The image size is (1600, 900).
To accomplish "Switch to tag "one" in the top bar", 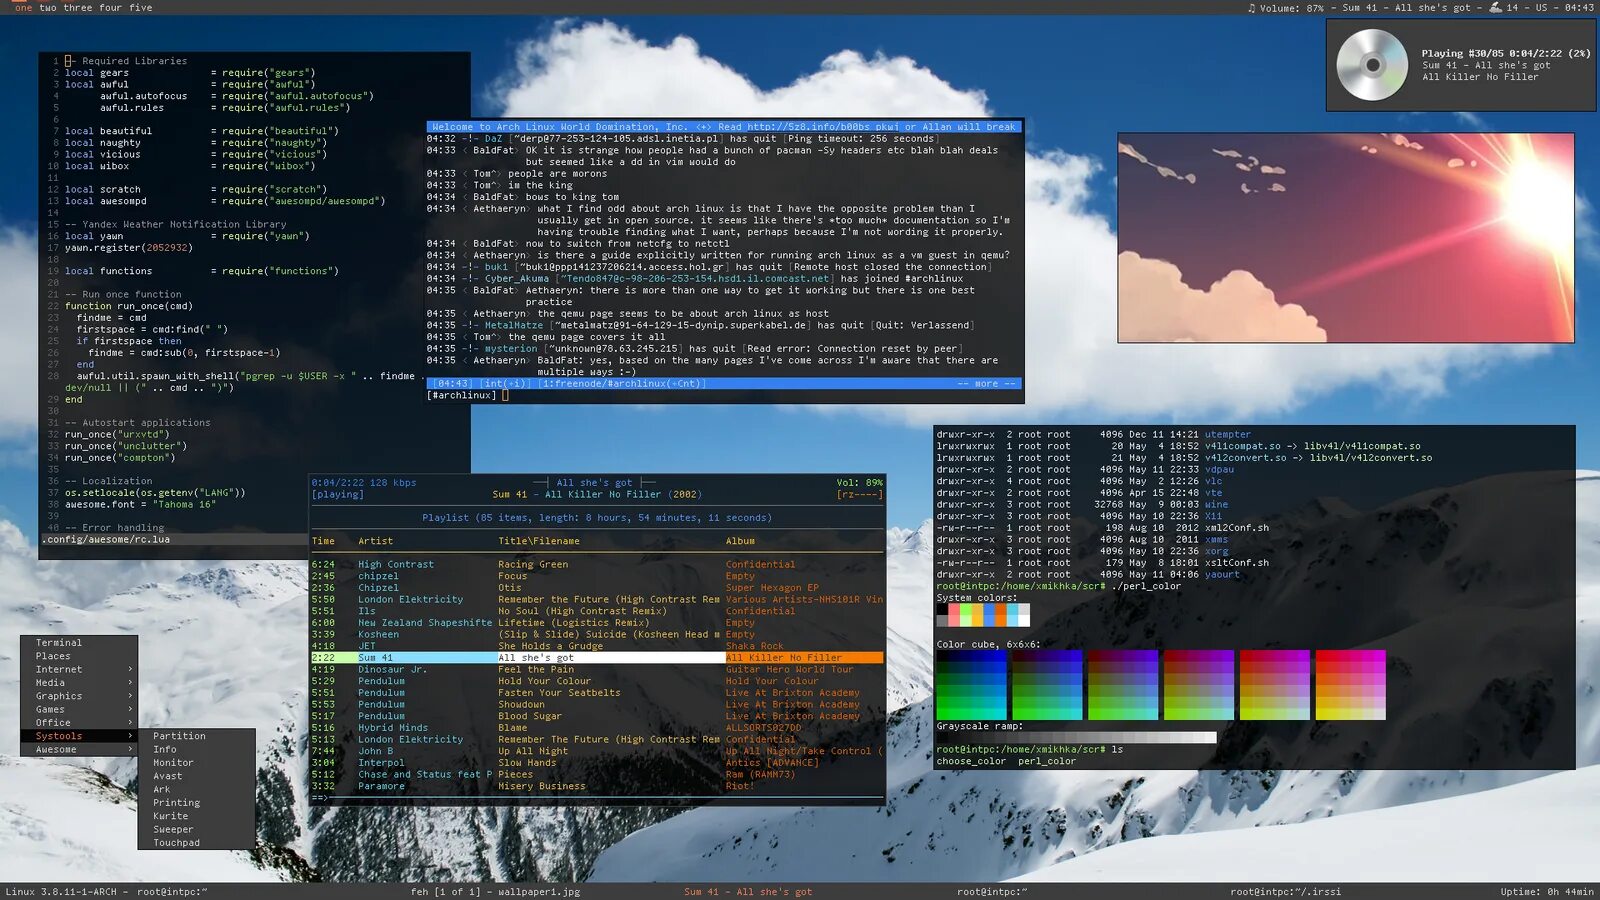I will tap(23, 8).
